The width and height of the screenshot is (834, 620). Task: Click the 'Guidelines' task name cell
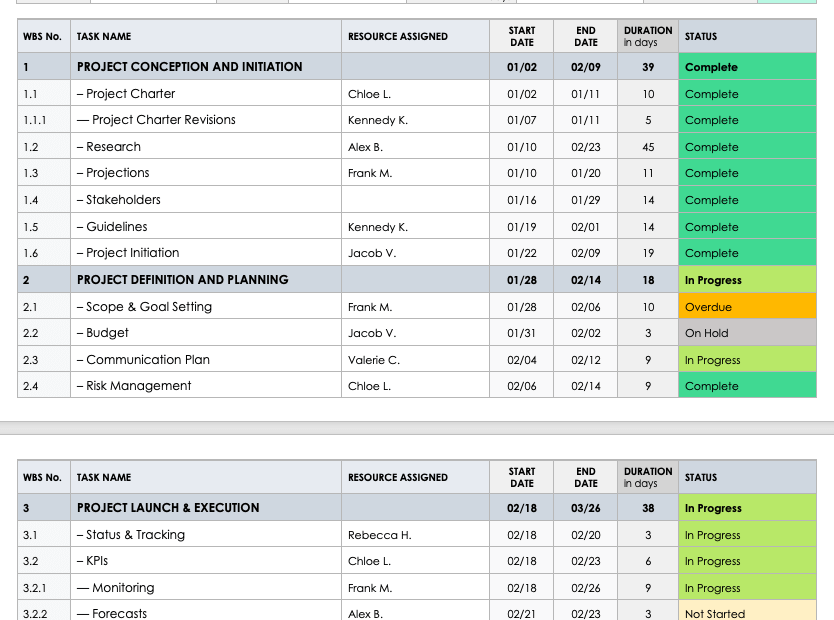pyautogui.click(x=206, y=227)
